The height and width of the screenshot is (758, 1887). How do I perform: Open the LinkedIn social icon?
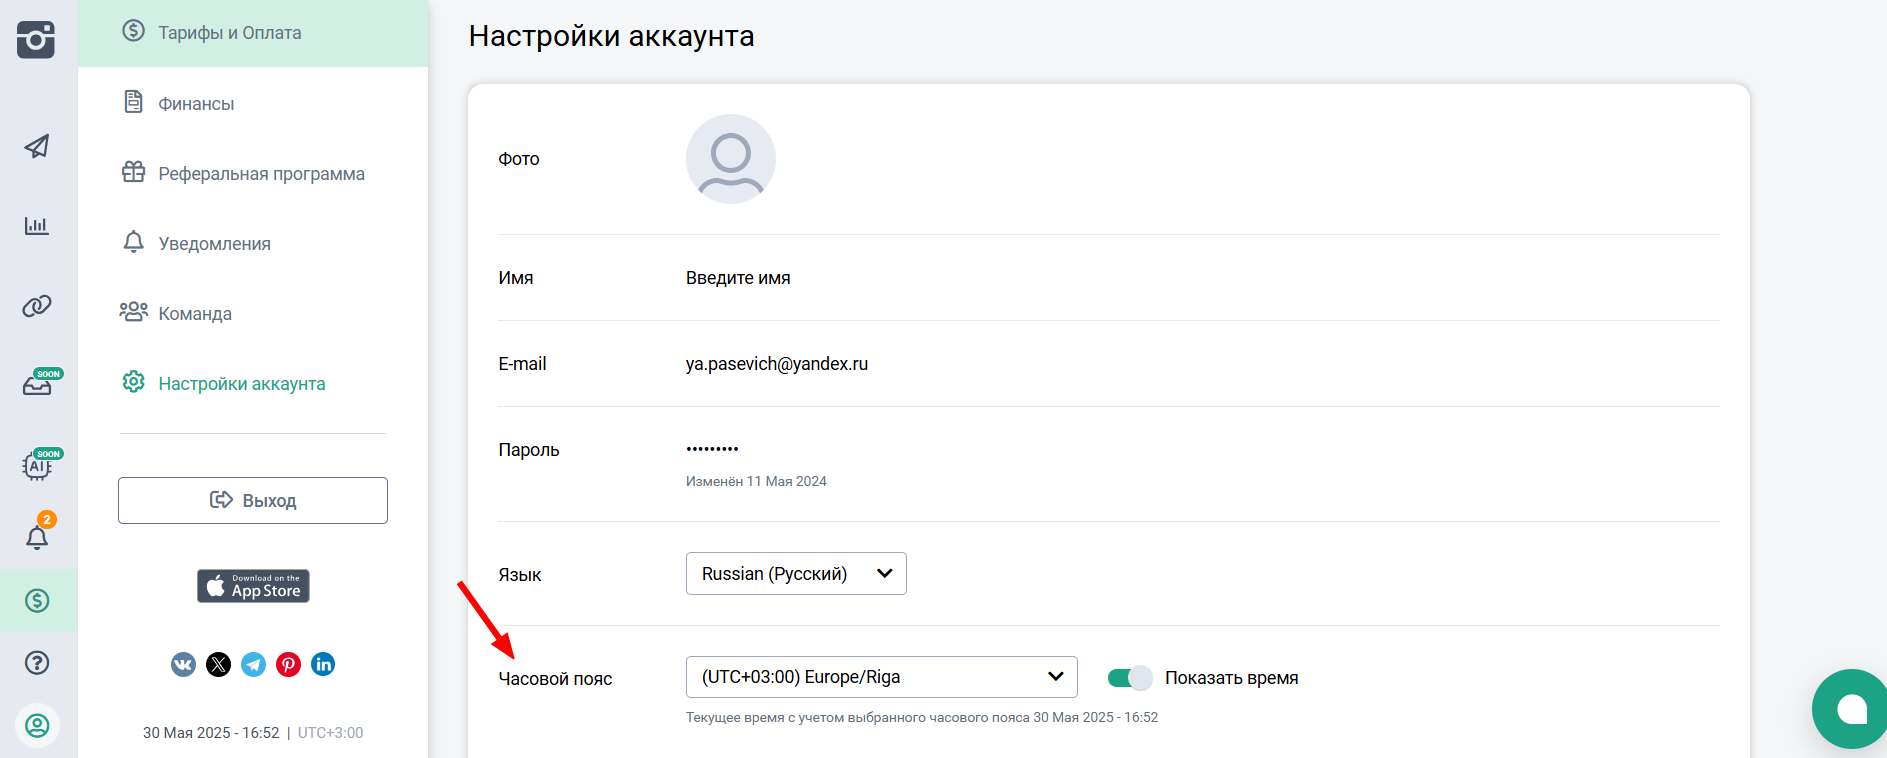coord(323,665)
